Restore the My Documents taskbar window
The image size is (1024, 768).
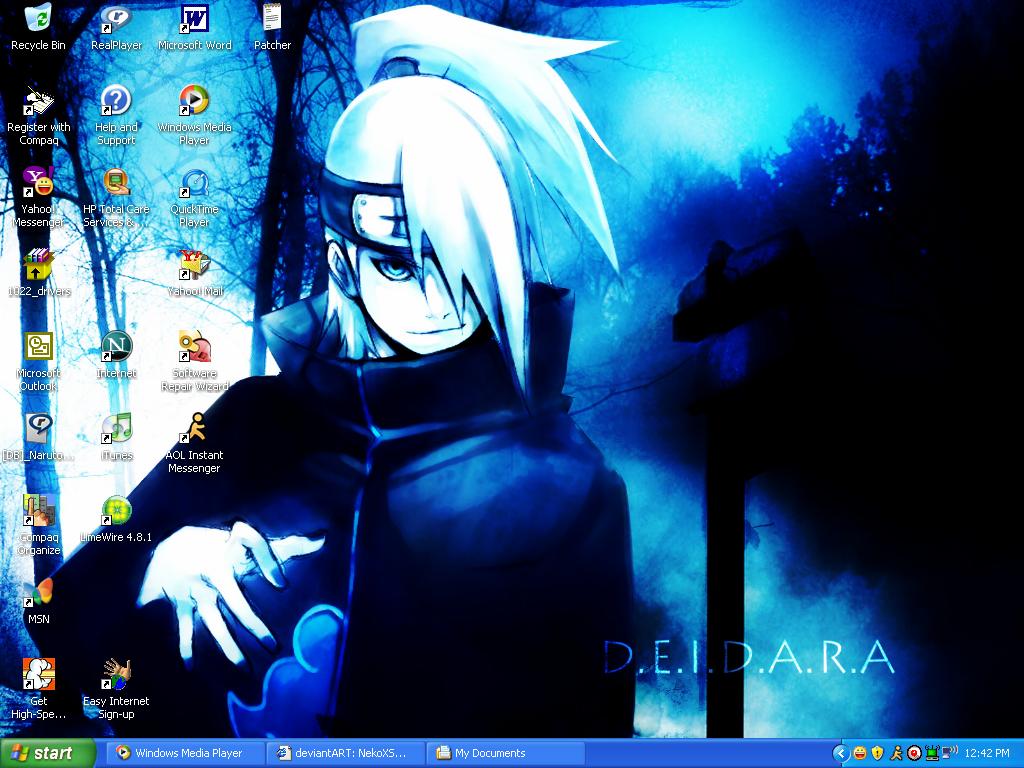point(505,753)
